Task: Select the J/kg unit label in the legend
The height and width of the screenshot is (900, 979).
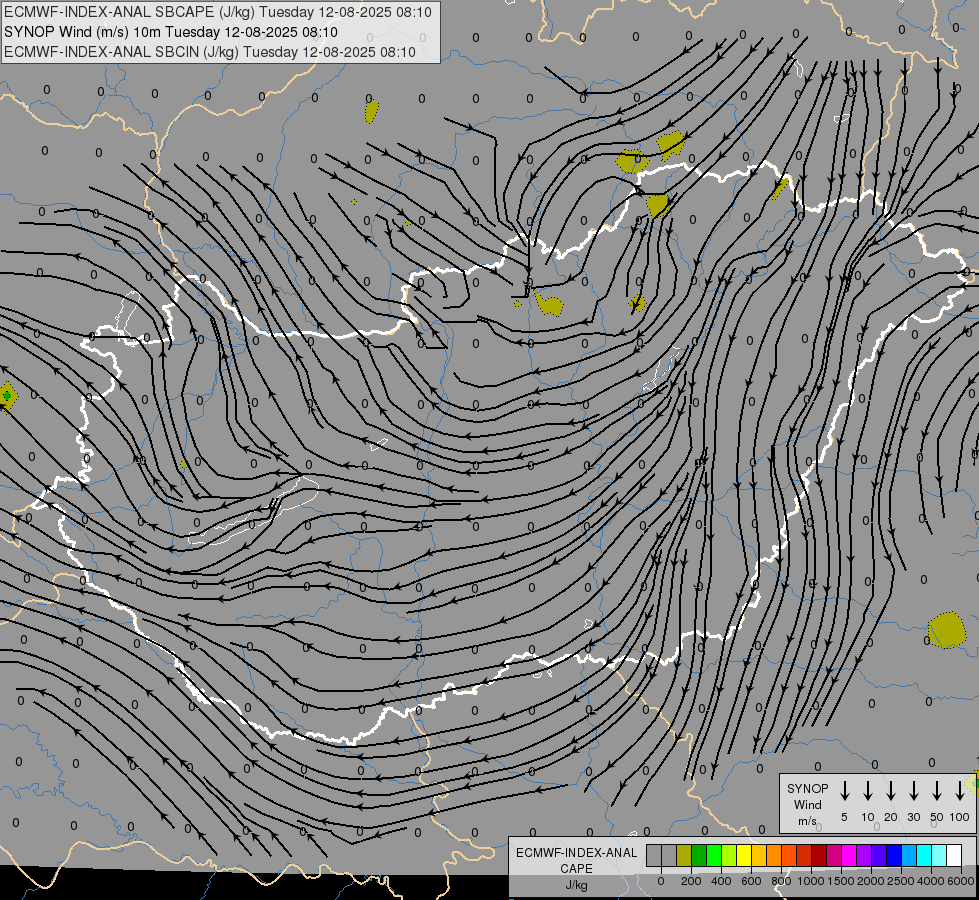Action: pos(576,885)
